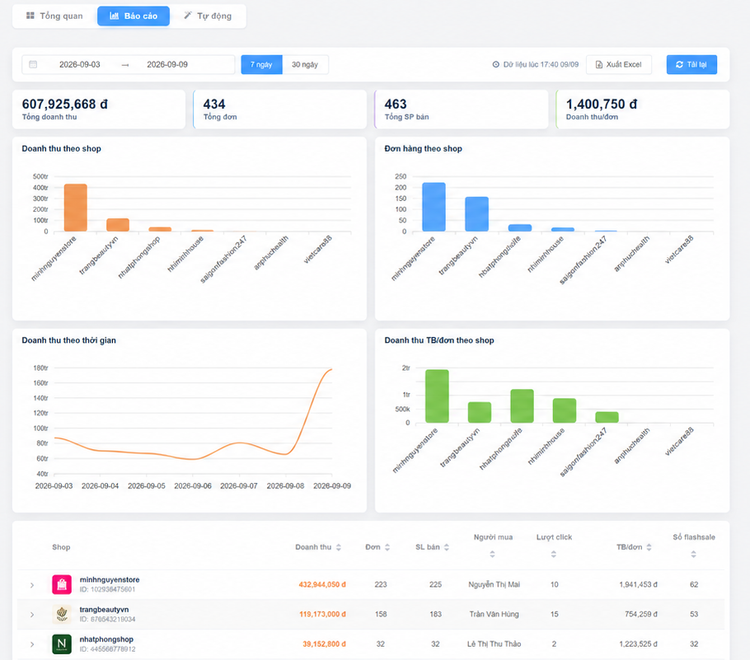Expand the nhatphongshop row
Image resolution: width=750 pixels, height=660 pixels.
coord(32,644)
